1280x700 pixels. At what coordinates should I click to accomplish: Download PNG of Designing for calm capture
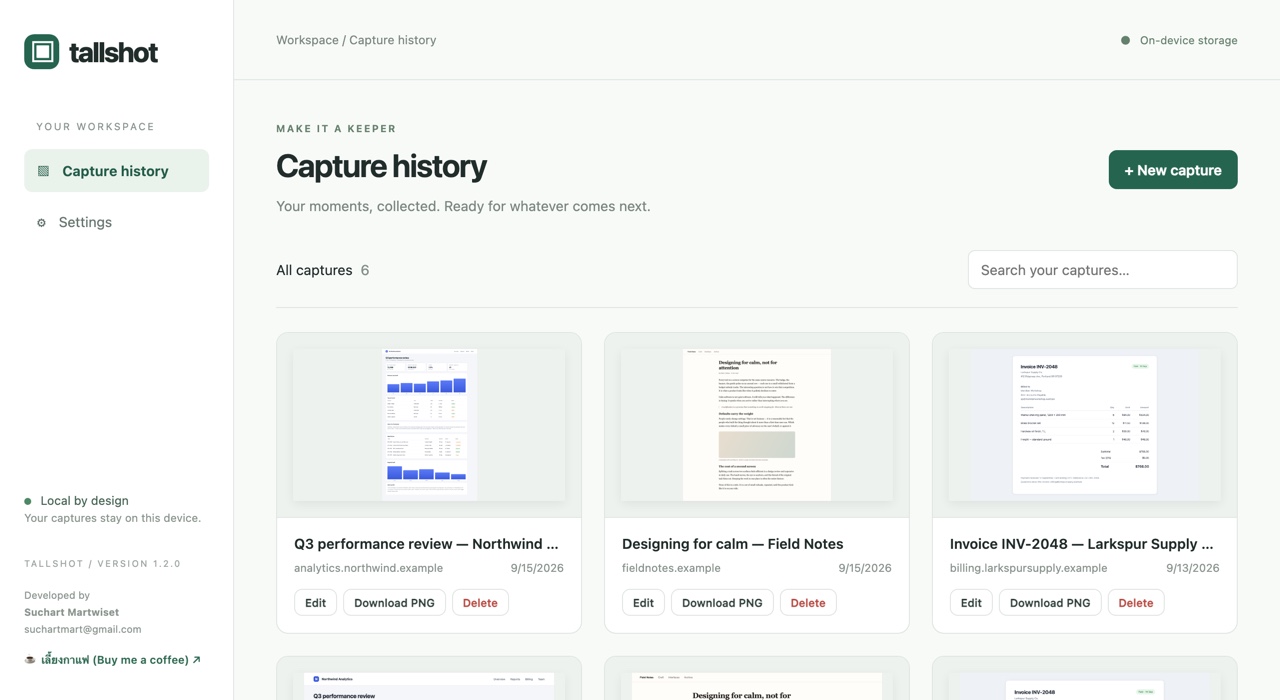(722, 603)
